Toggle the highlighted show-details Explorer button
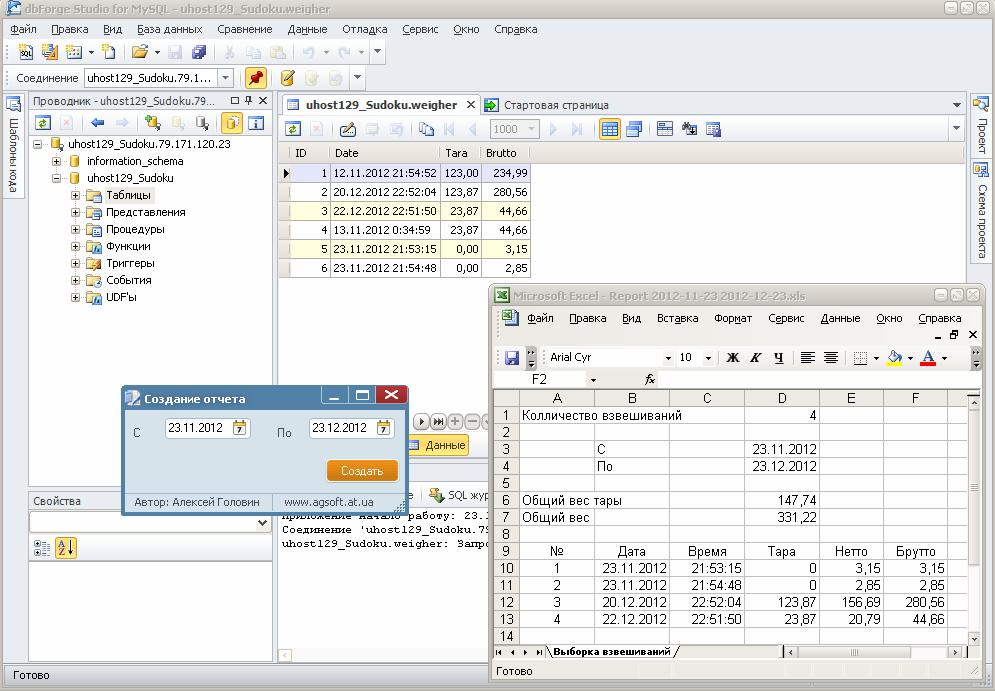Image resolution: width=995 pixels, height=691 pixels. pos(232,123)
